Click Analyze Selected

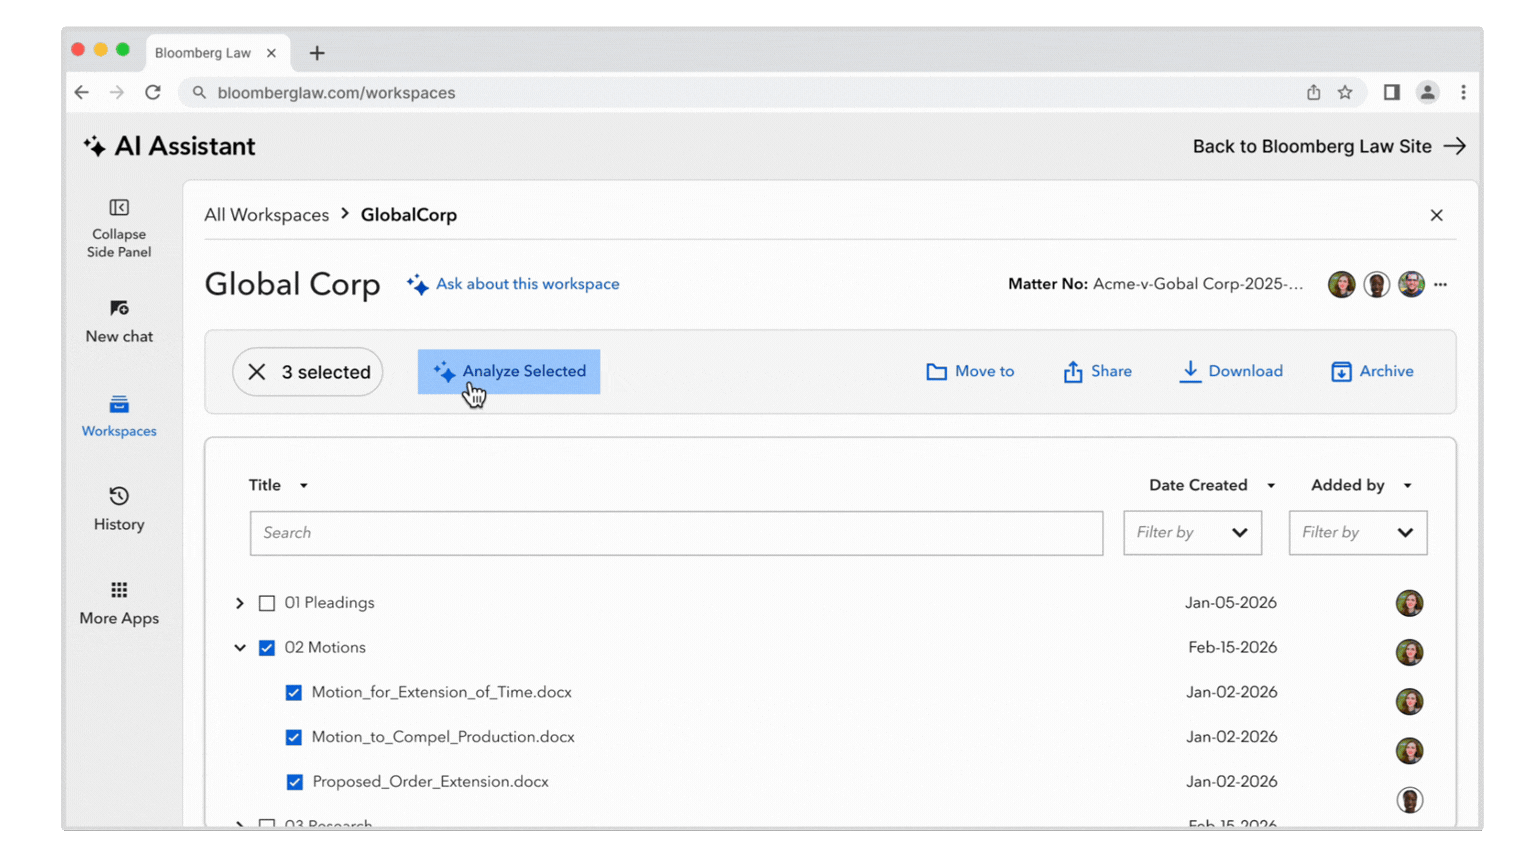click(508, 371)
